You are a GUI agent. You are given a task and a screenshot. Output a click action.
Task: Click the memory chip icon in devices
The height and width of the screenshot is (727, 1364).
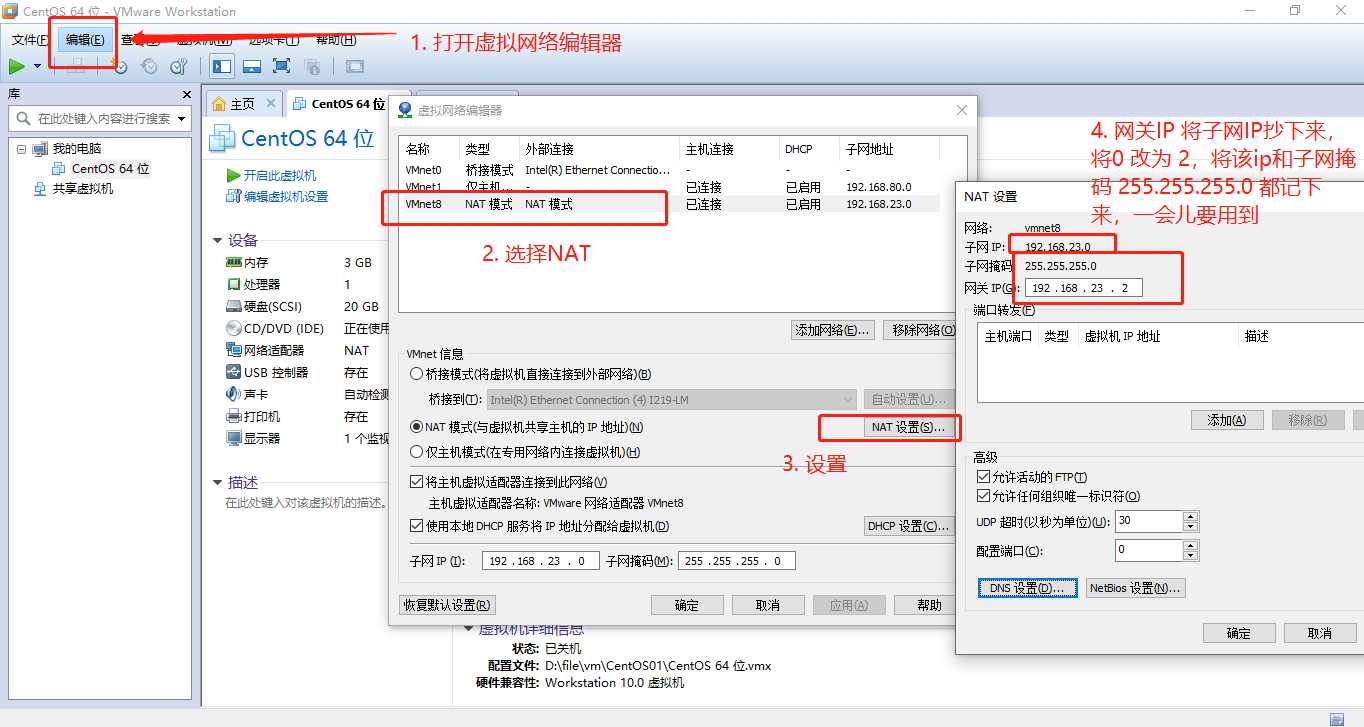point(234,262)
